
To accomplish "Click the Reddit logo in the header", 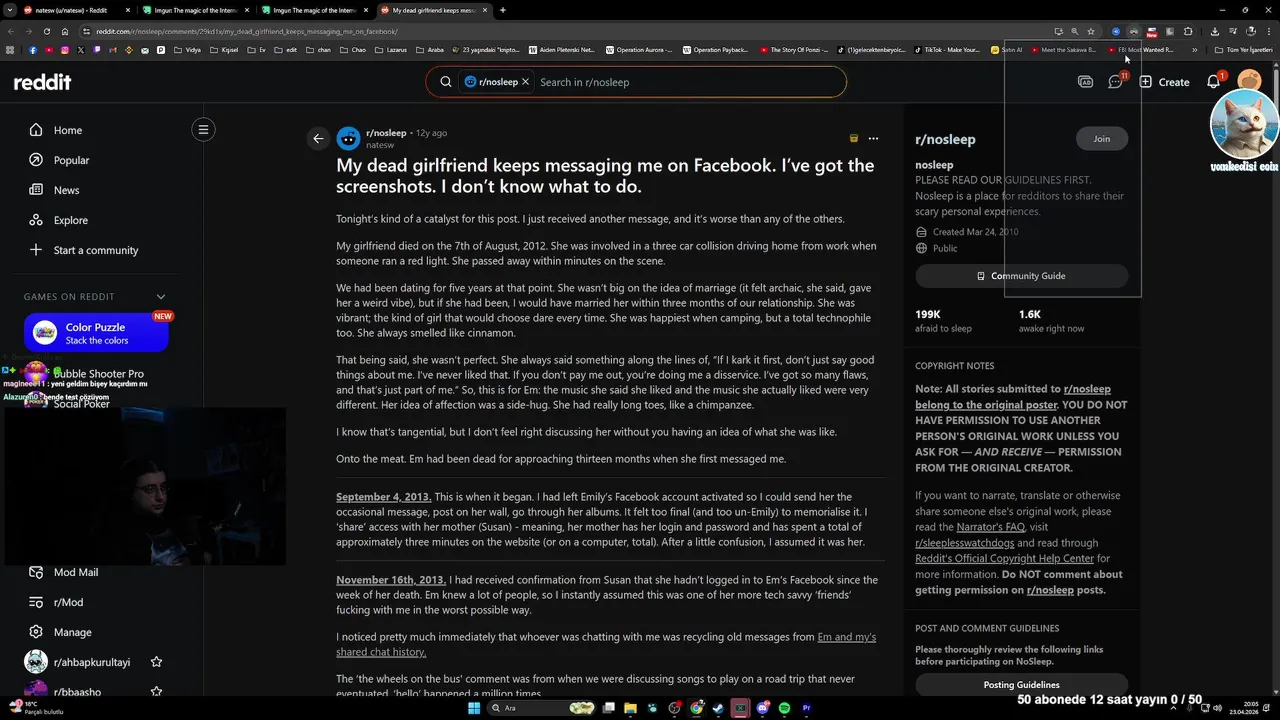I will click(42, 82).
